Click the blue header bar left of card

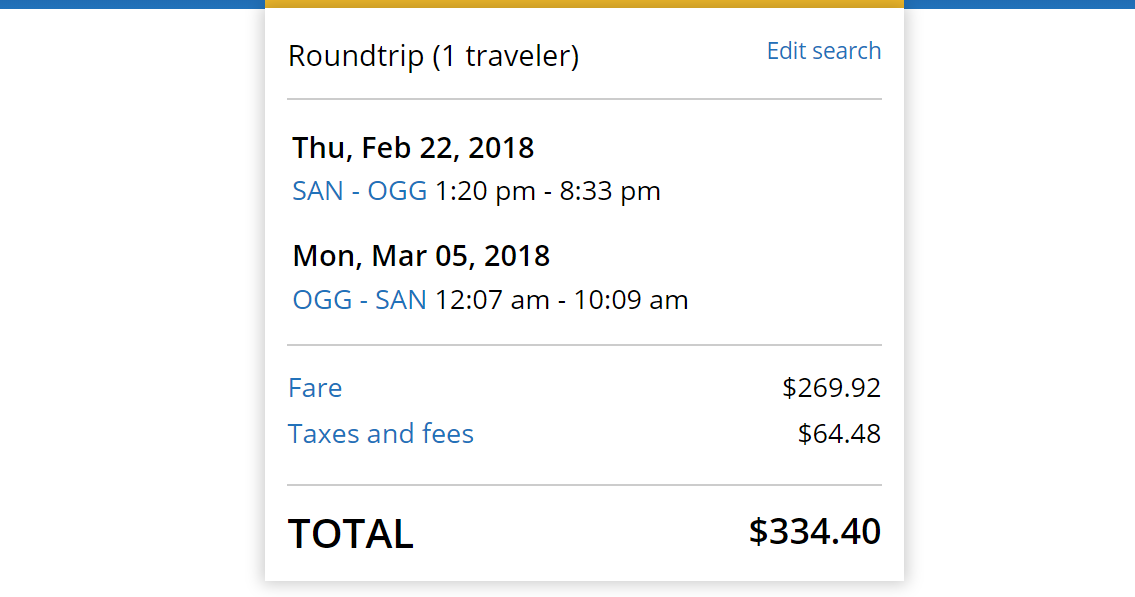[x=132, y=4]
